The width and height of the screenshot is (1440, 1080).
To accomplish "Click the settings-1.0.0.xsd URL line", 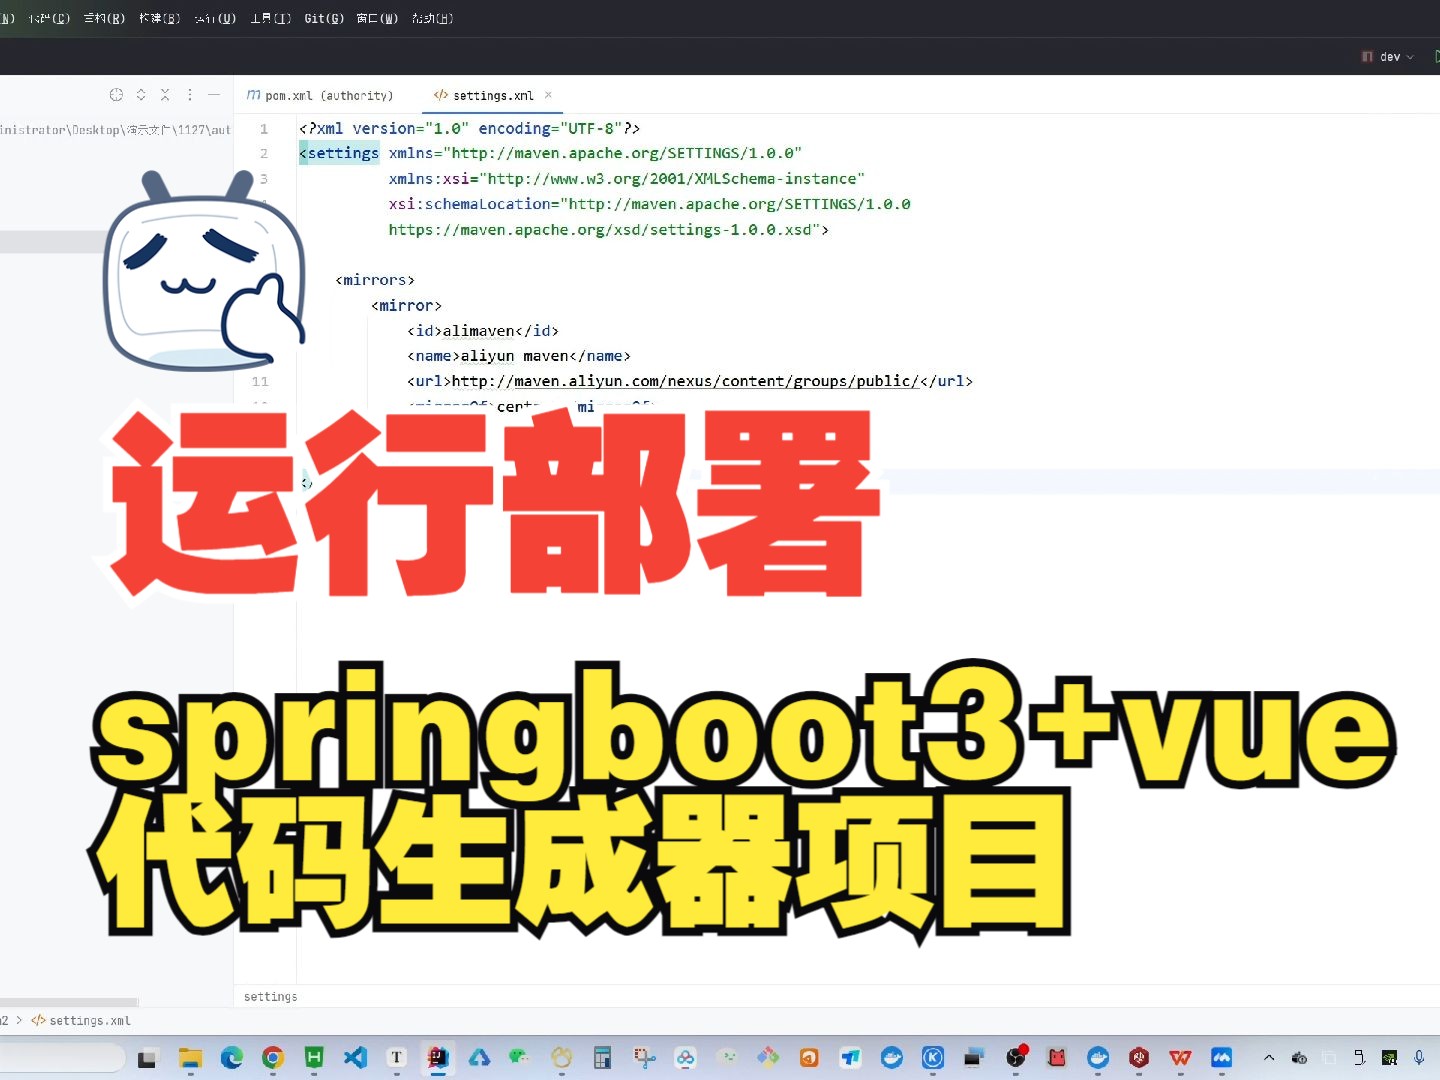I will pos(609,230).
